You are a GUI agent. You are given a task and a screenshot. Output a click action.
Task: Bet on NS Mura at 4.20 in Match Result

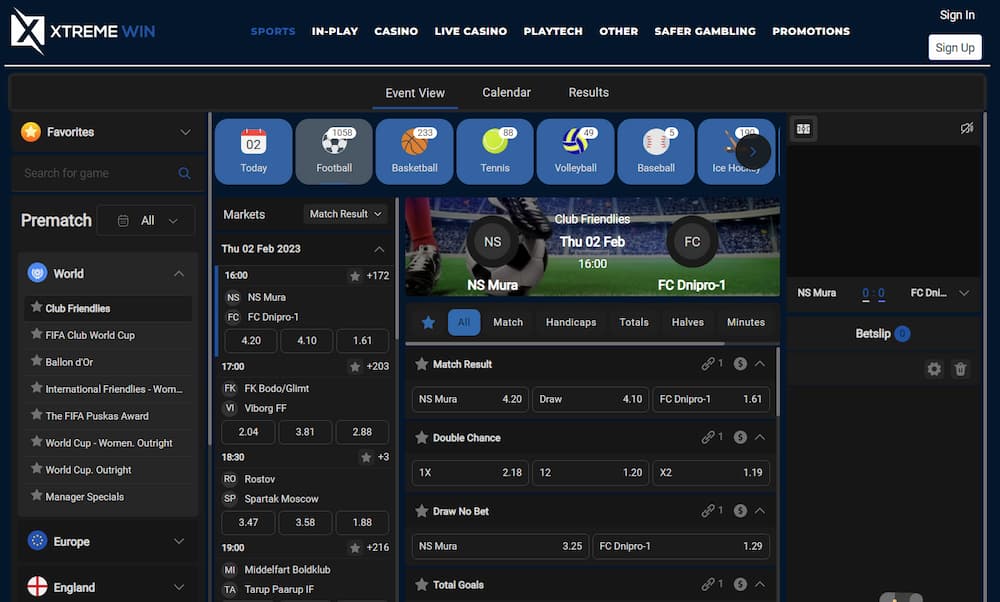click(x=470, y=399)
